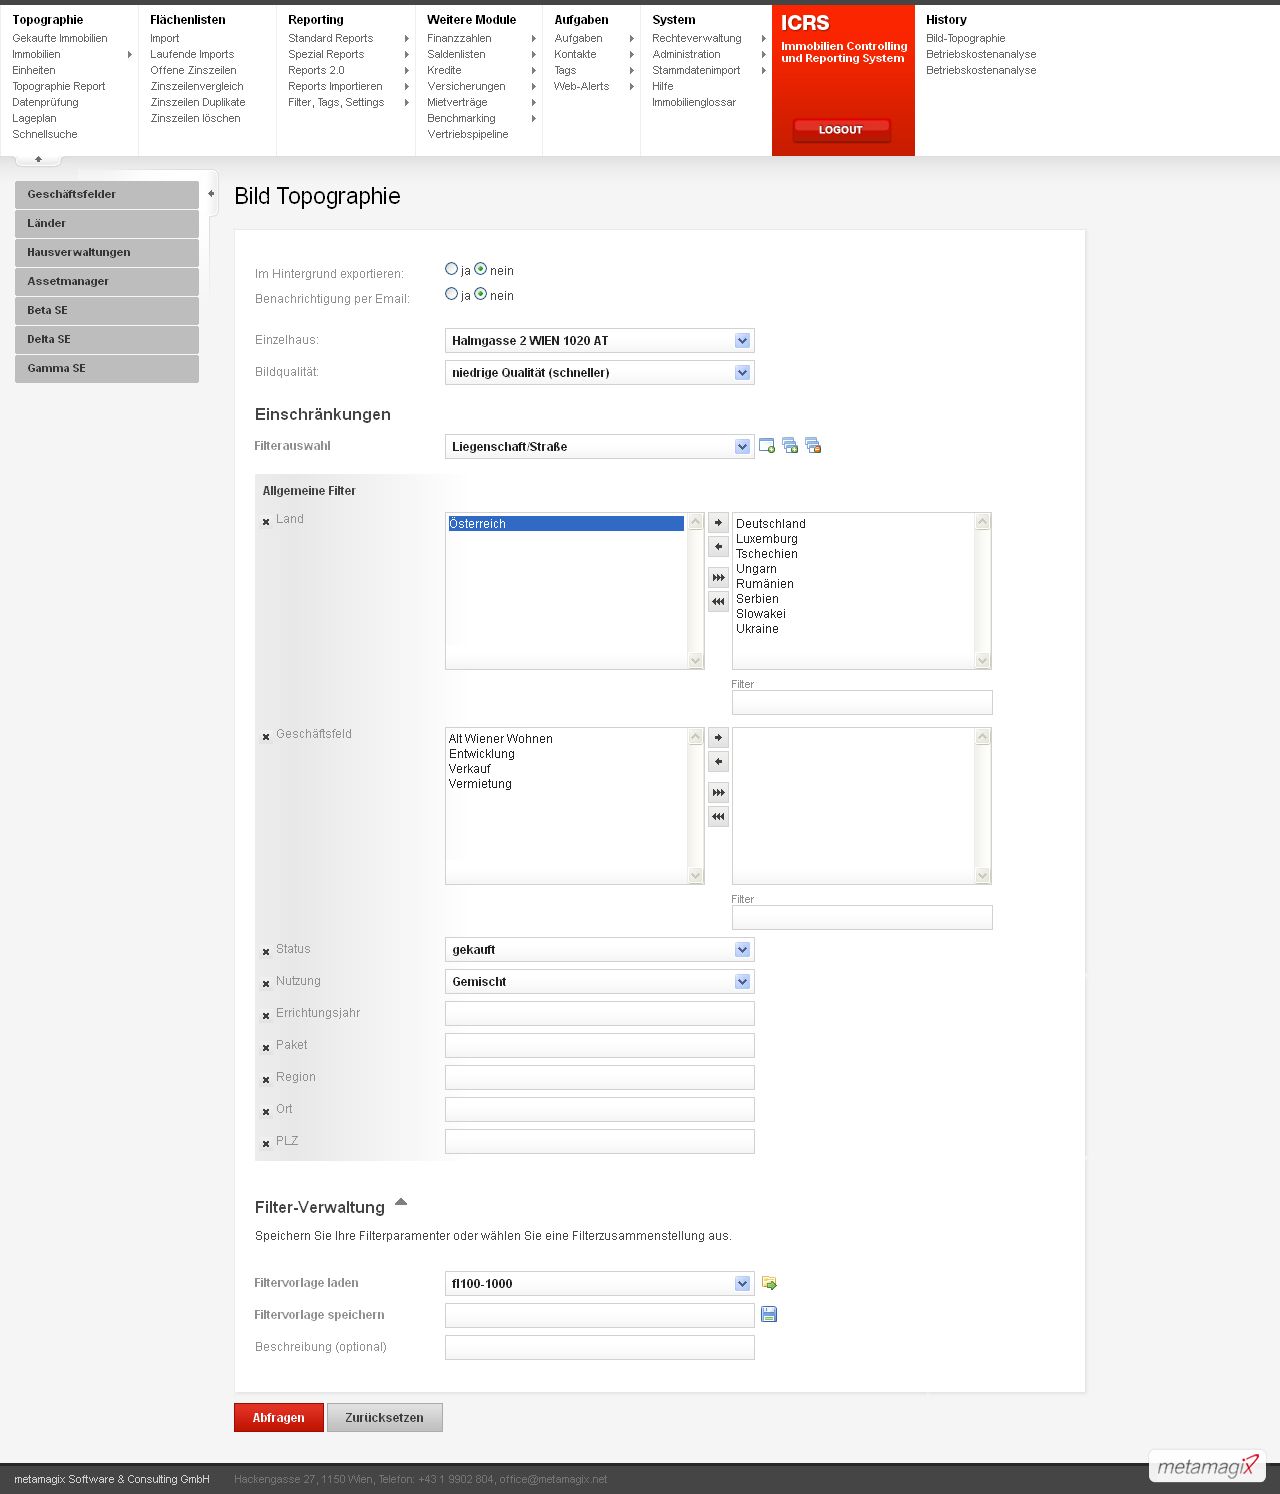Remove the PLZ filter with its x icon

click(266, 1144)
